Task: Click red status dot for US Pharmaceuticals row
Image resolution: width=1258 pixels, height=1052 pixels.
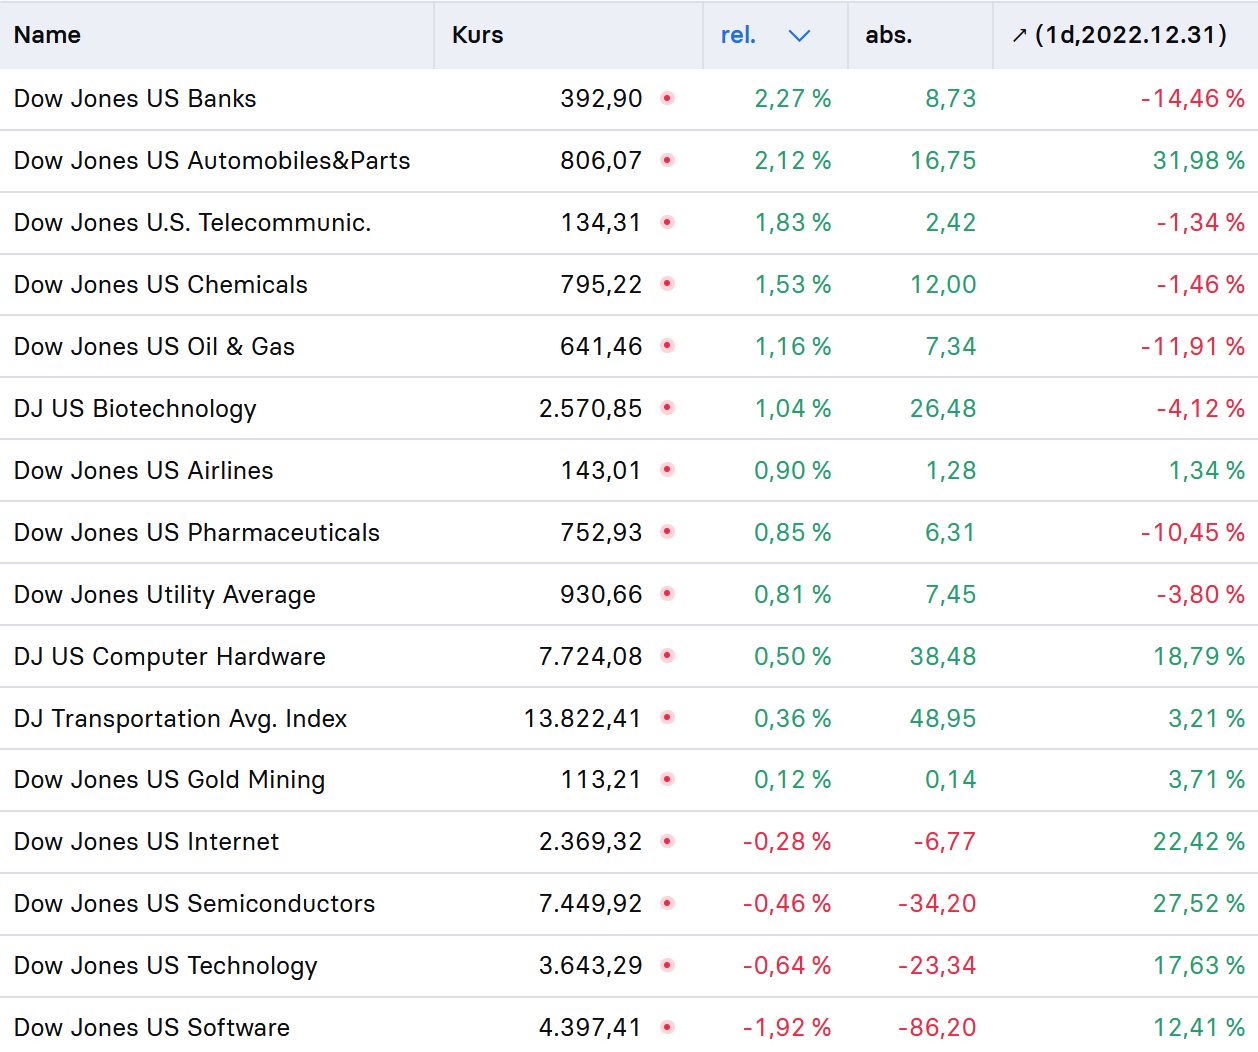Action: (x=668, y=532)
